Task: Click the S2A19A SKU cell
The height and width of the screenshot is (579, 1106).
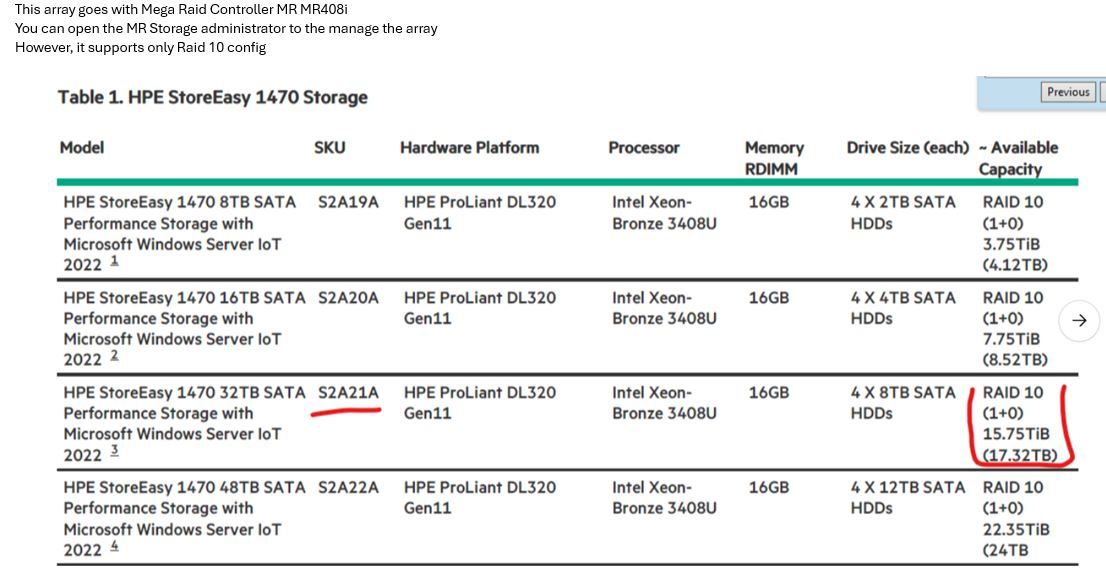Action: [348, 202]
